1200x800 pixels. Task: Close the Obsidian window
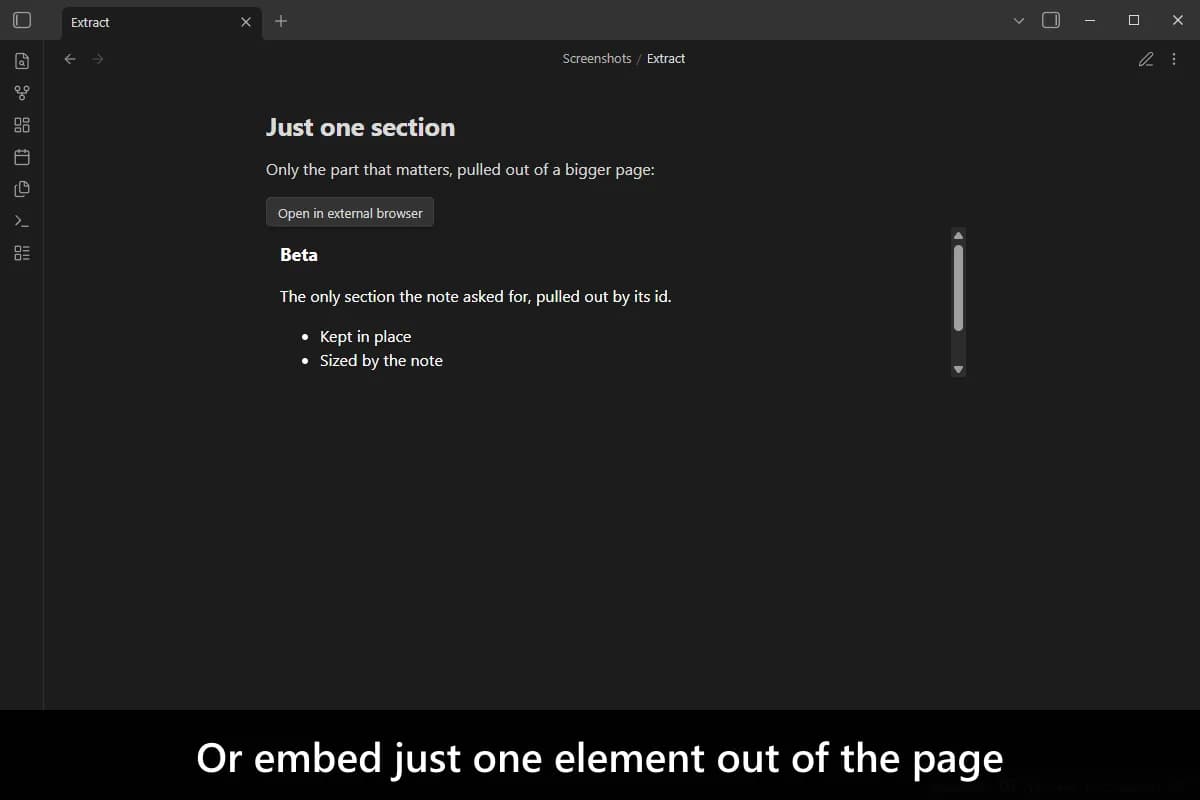pos(1178,20)
